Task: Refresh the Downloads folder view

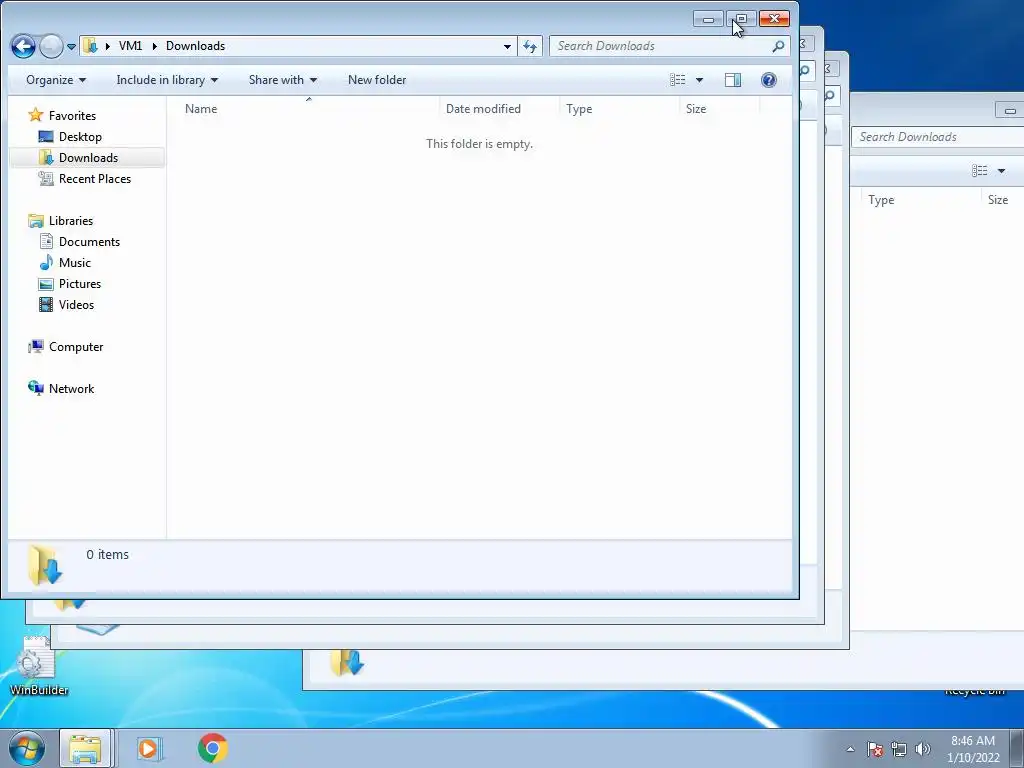Action: pos(530,46)
